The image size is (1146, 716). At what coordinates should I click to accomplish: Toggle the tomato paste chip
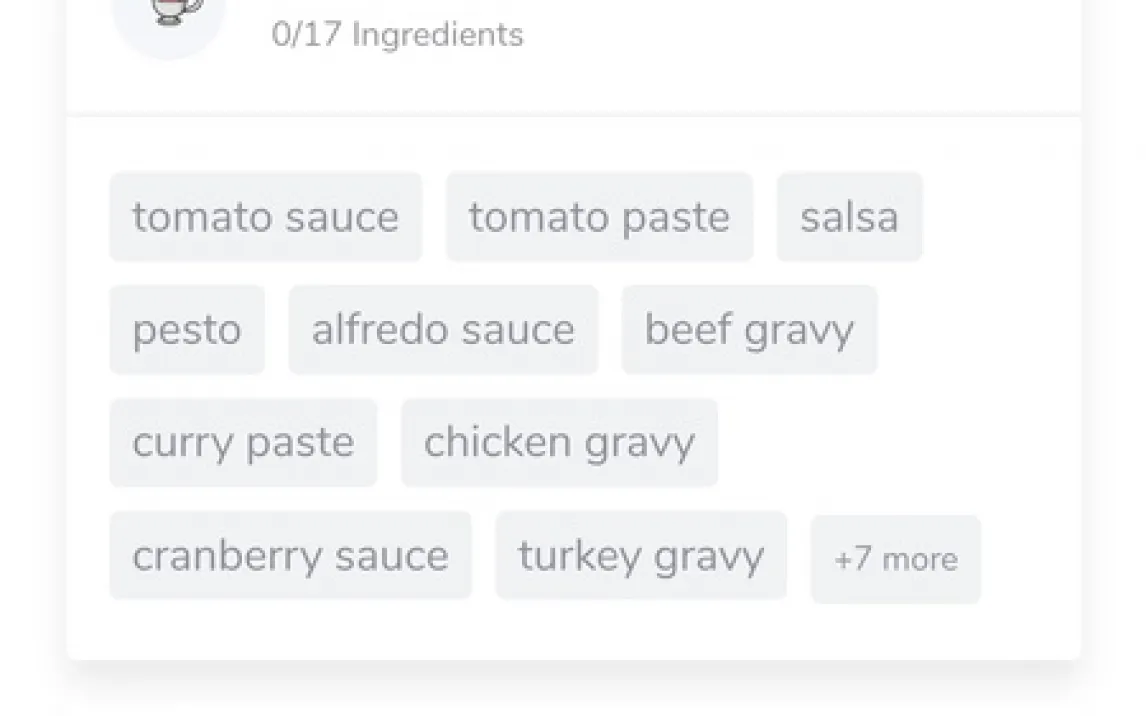coord(599,217)
